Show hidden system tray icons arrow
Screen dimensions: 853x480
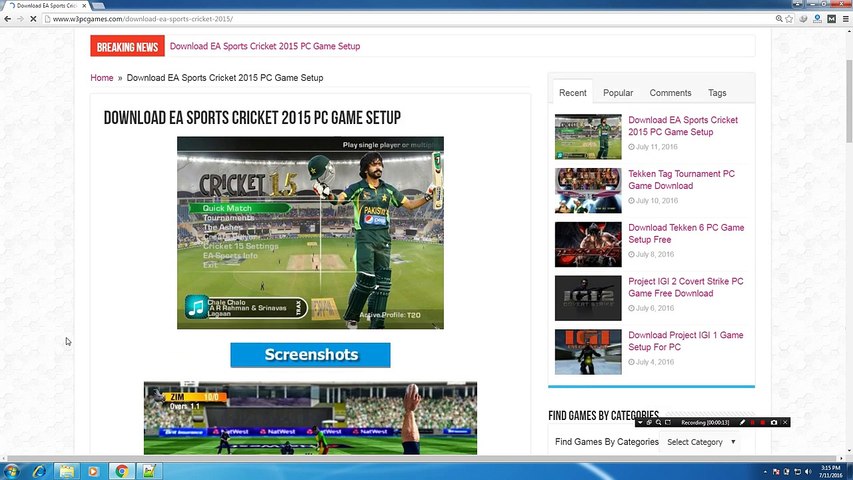coord(765,472)
